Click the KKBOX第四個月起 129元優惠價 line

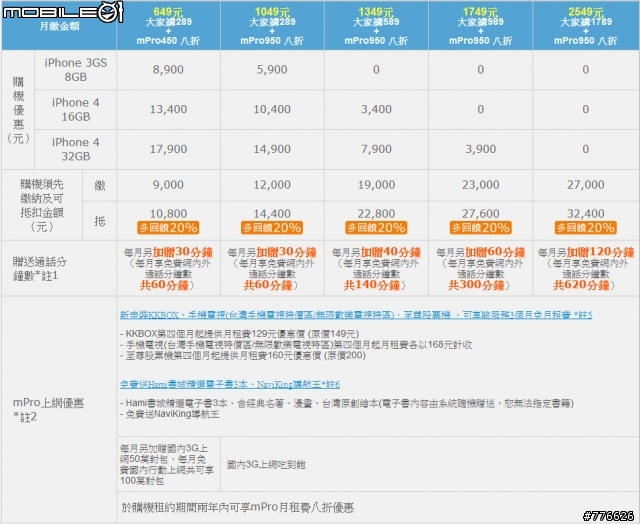click(240, 334)
